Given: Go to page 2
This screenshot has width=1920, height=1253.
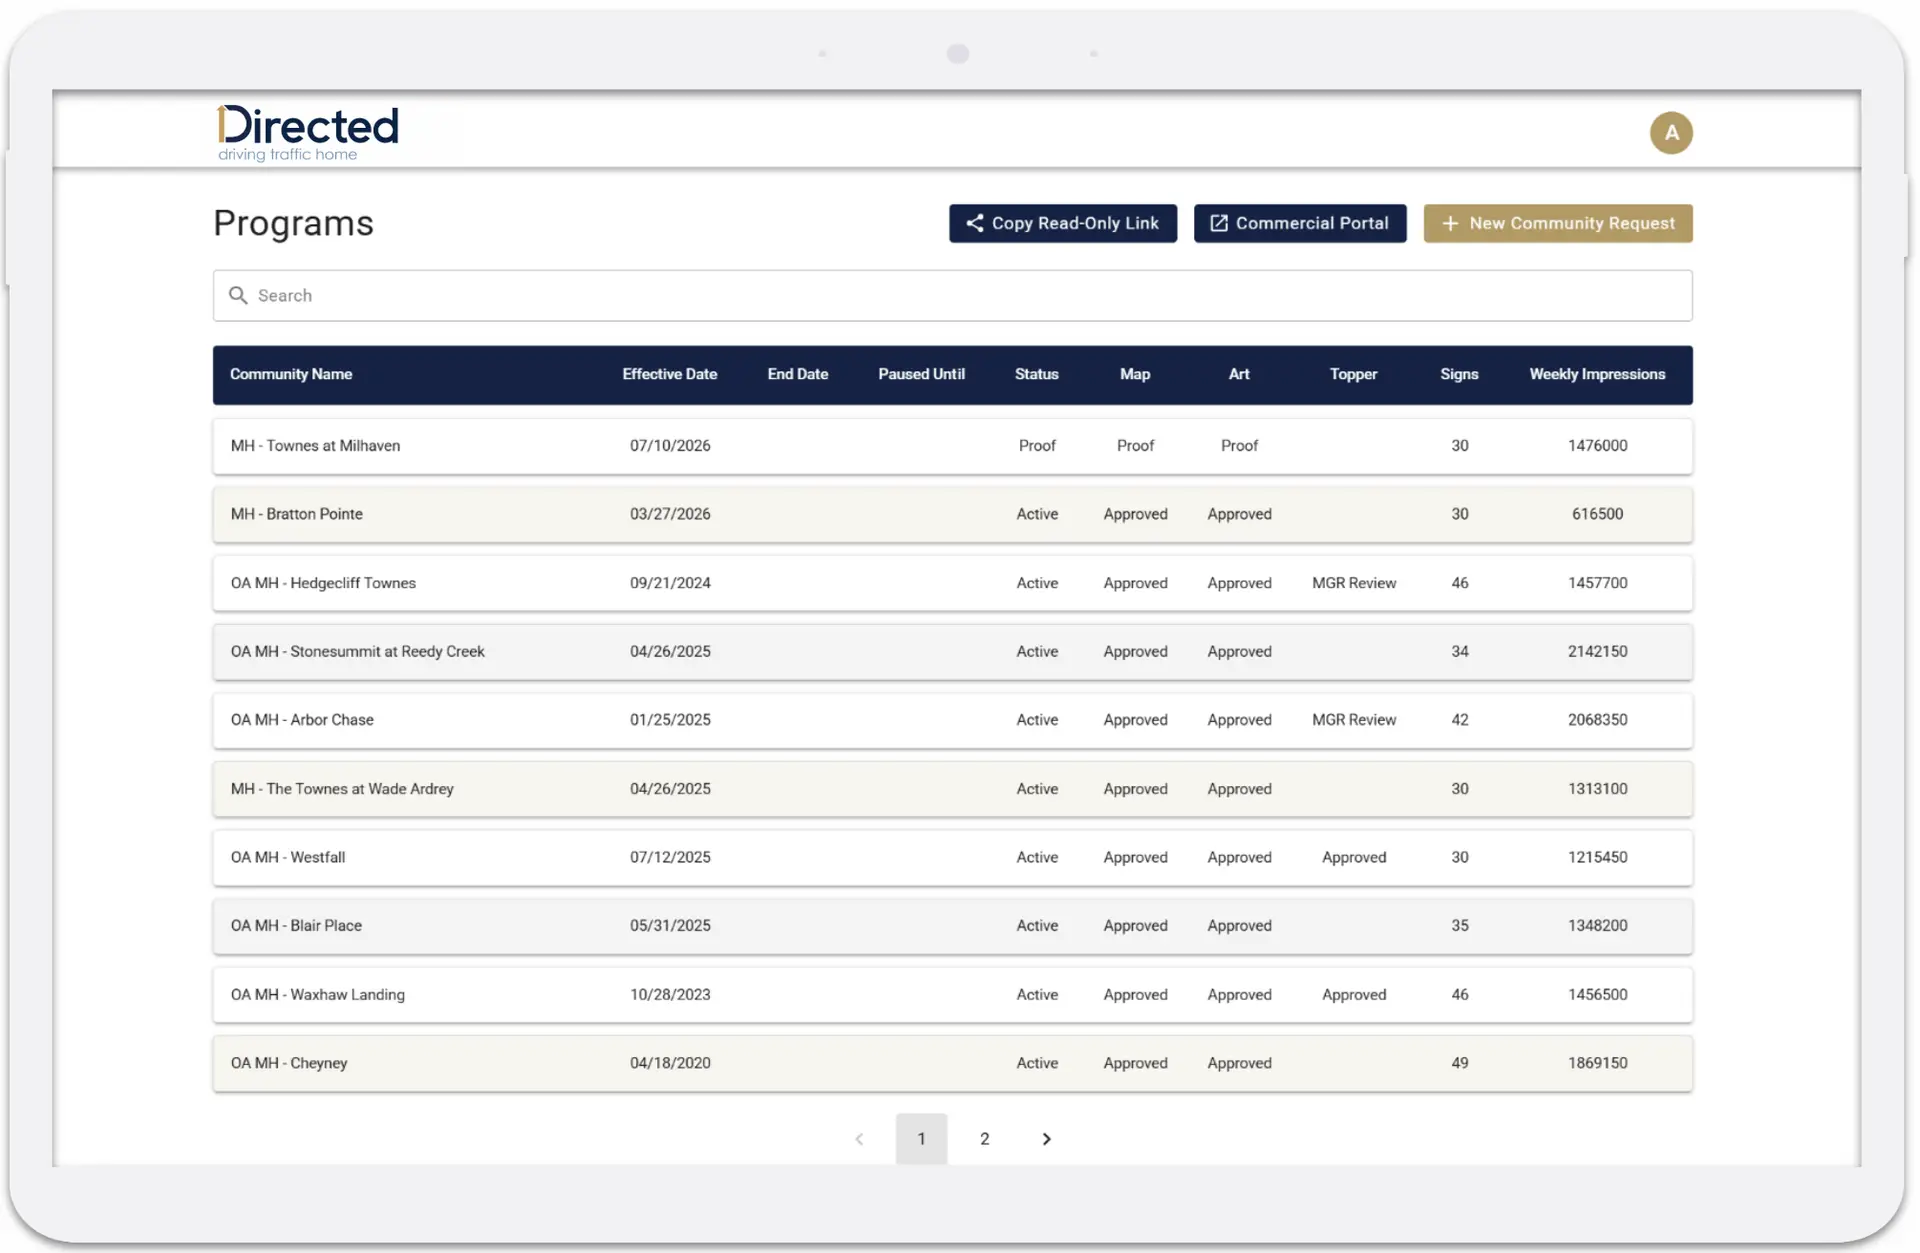Looking at the screenshot, I should click(x=985, y=1139).
